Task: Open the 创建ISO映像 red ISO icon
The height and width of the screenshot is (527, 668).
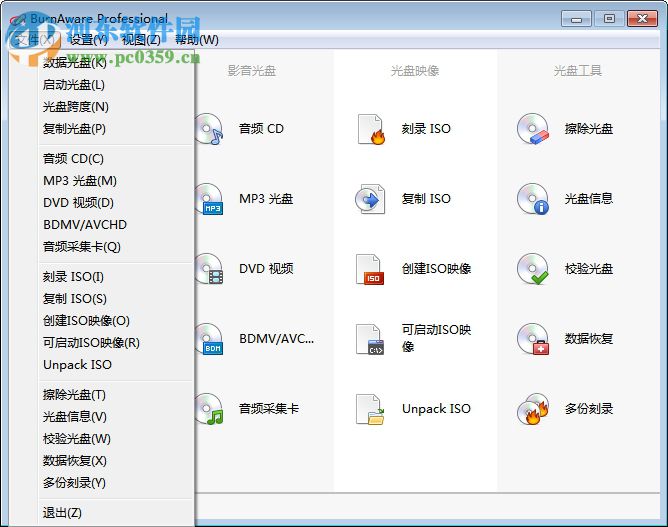Action: 370,269
